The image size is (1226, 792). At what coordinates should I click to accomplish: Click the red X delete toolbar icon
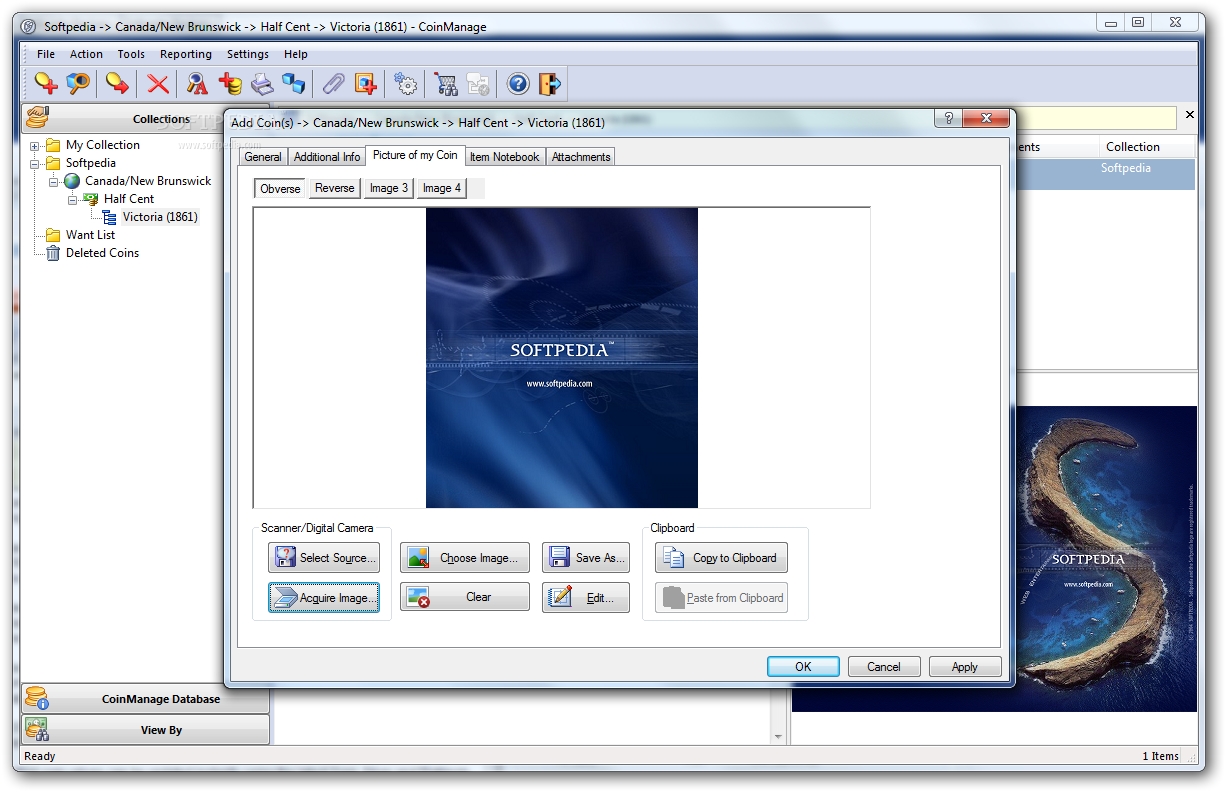pos(158,83)
